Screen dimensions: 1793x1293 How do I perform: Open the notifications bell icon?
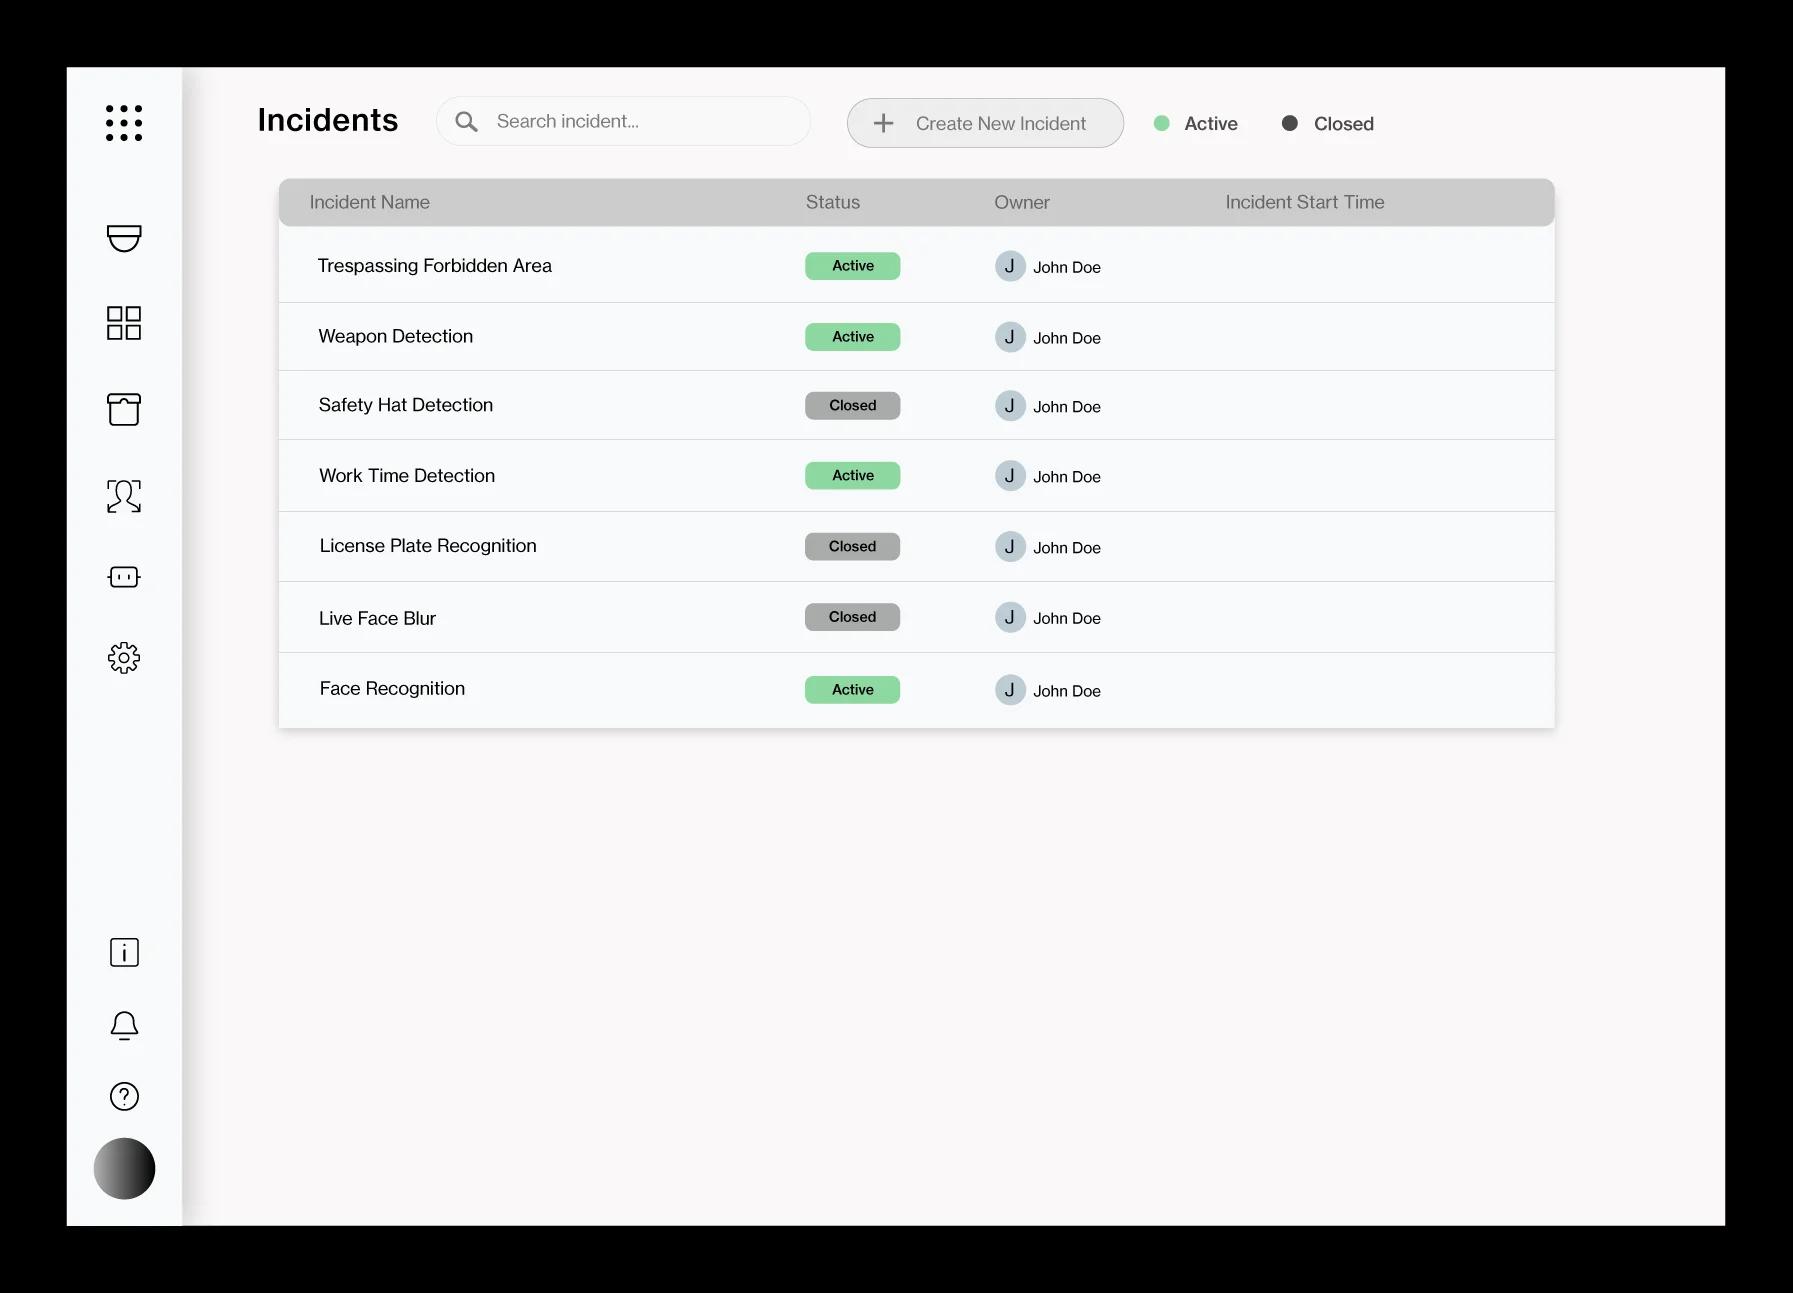[x=124, y=1025]
